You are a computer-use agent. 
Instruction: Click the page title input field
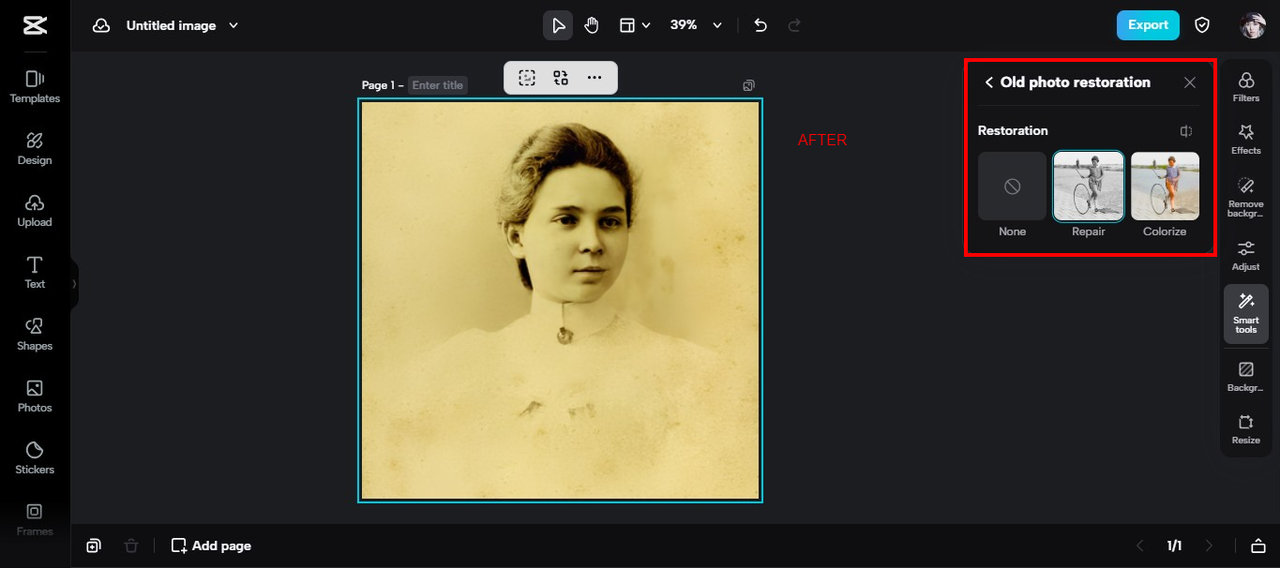click(x=438, y=85)
